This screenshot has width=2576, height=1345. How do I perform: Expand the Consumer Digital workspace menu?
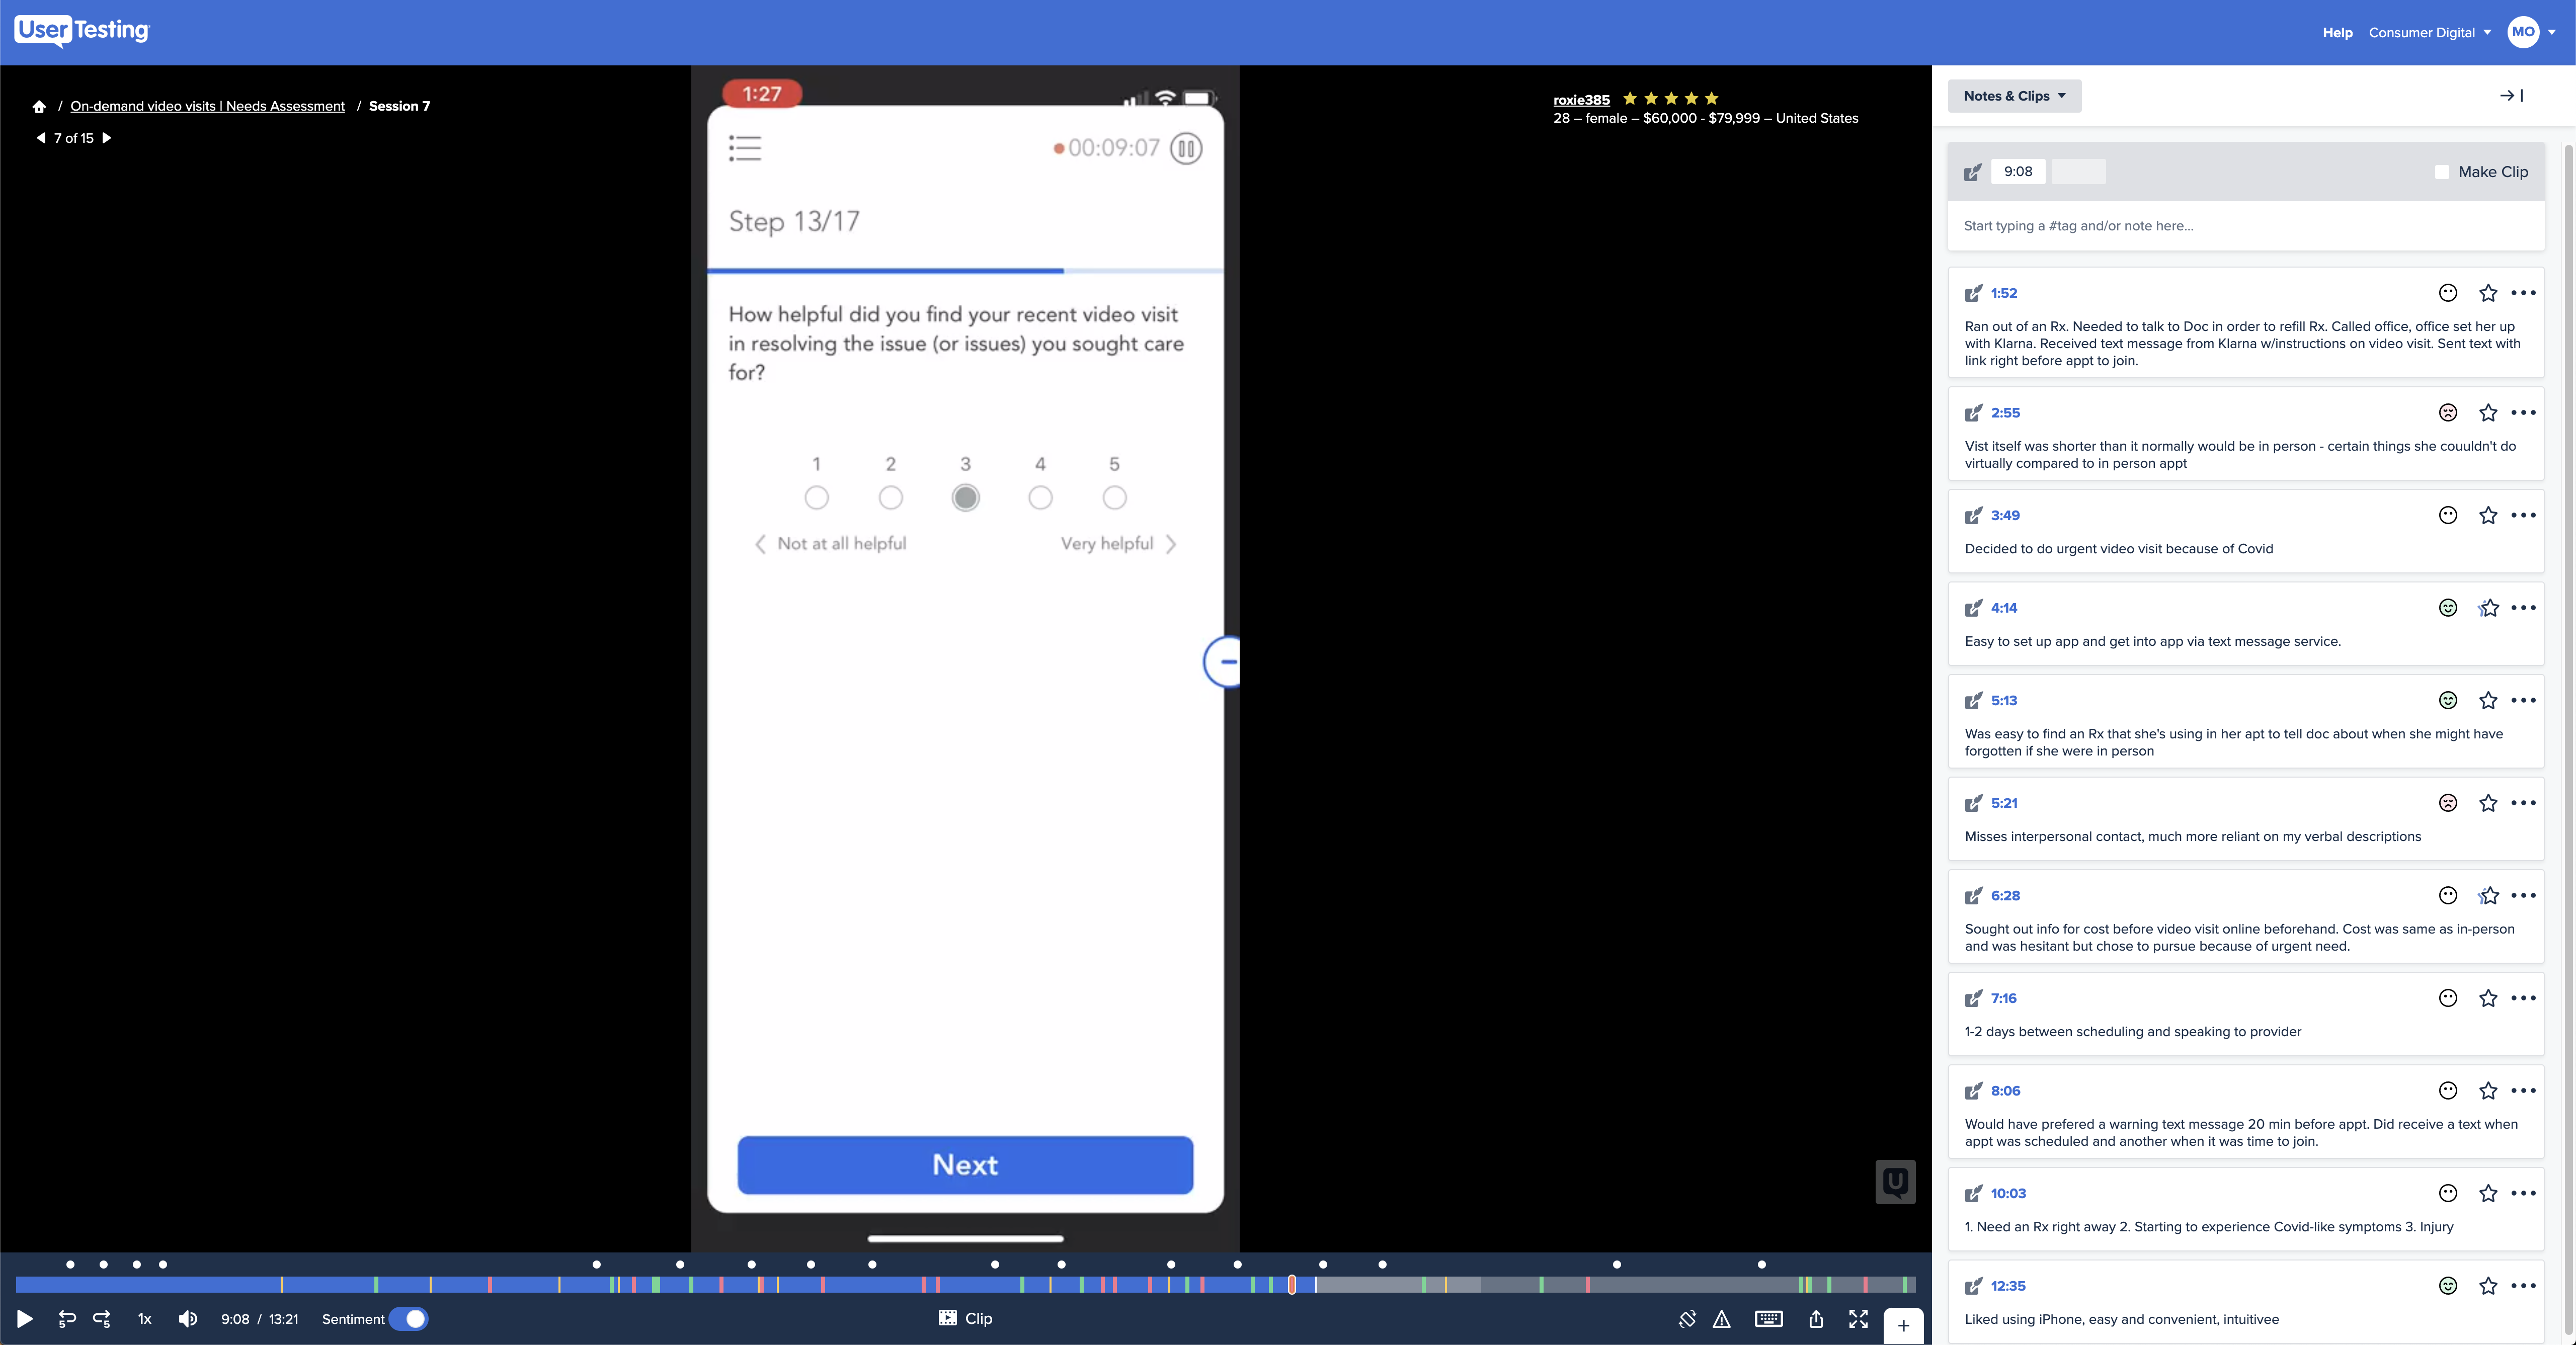coord(2429,33)
